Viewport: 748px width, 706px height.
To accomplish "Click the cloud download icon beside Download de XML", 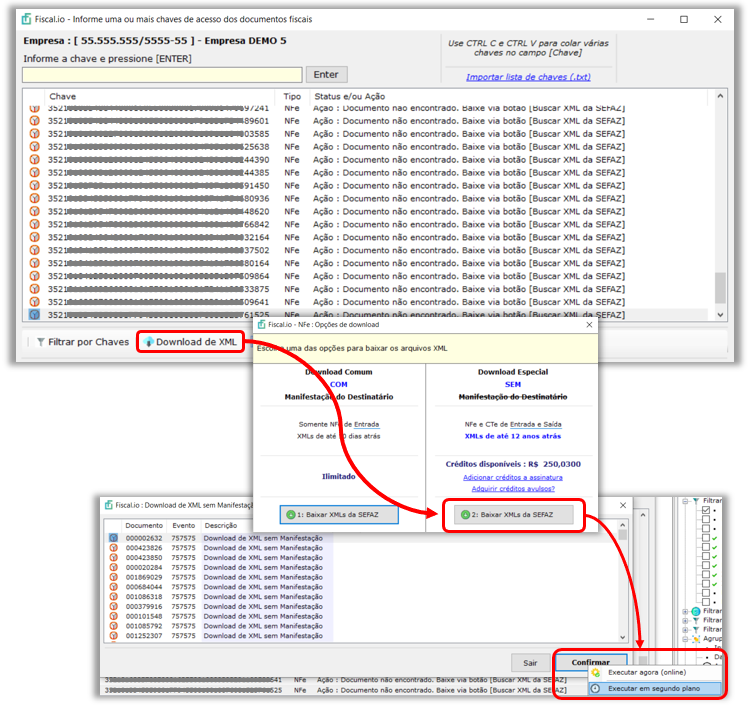I will pyautogui.click(x=149, y=342).
